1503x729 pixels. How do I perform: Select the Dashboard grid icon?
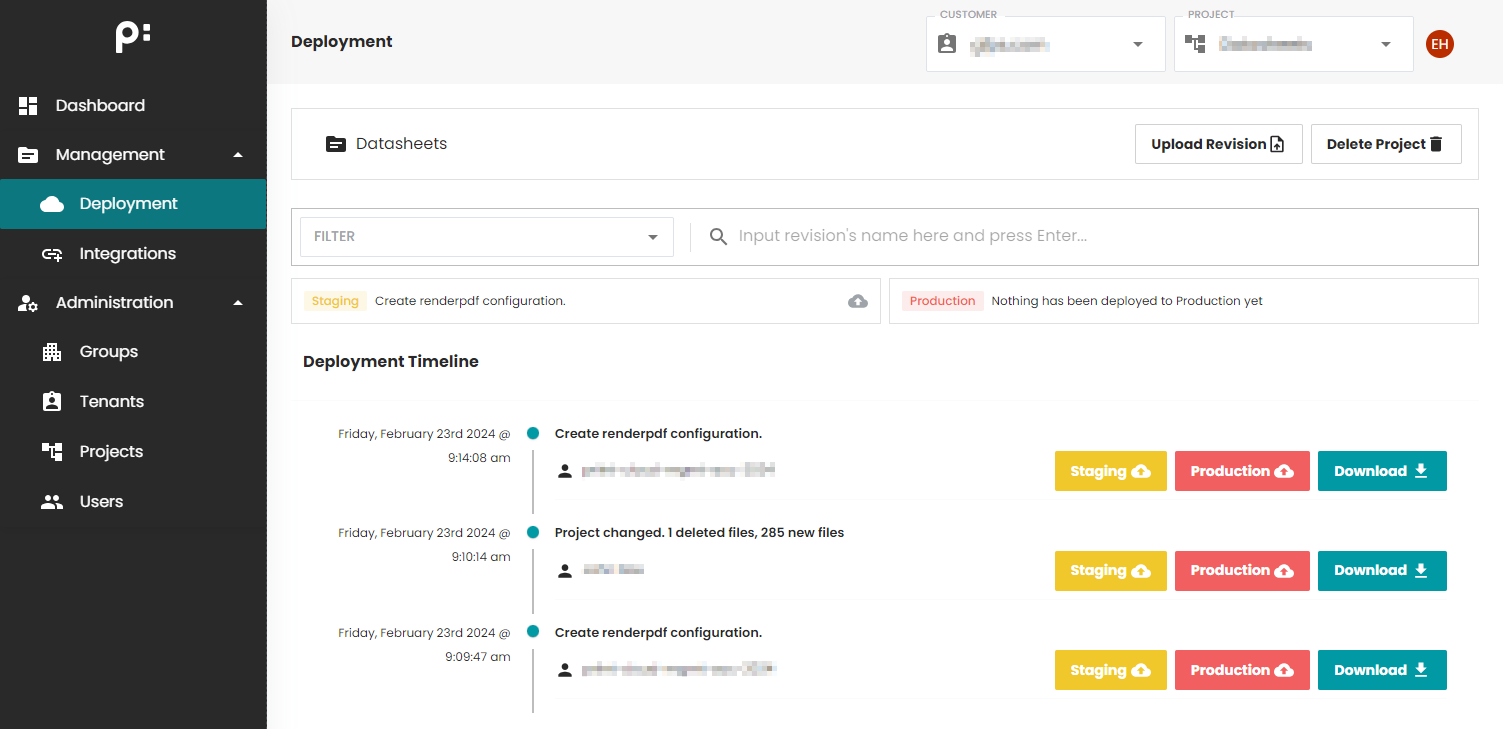[27, 104]
